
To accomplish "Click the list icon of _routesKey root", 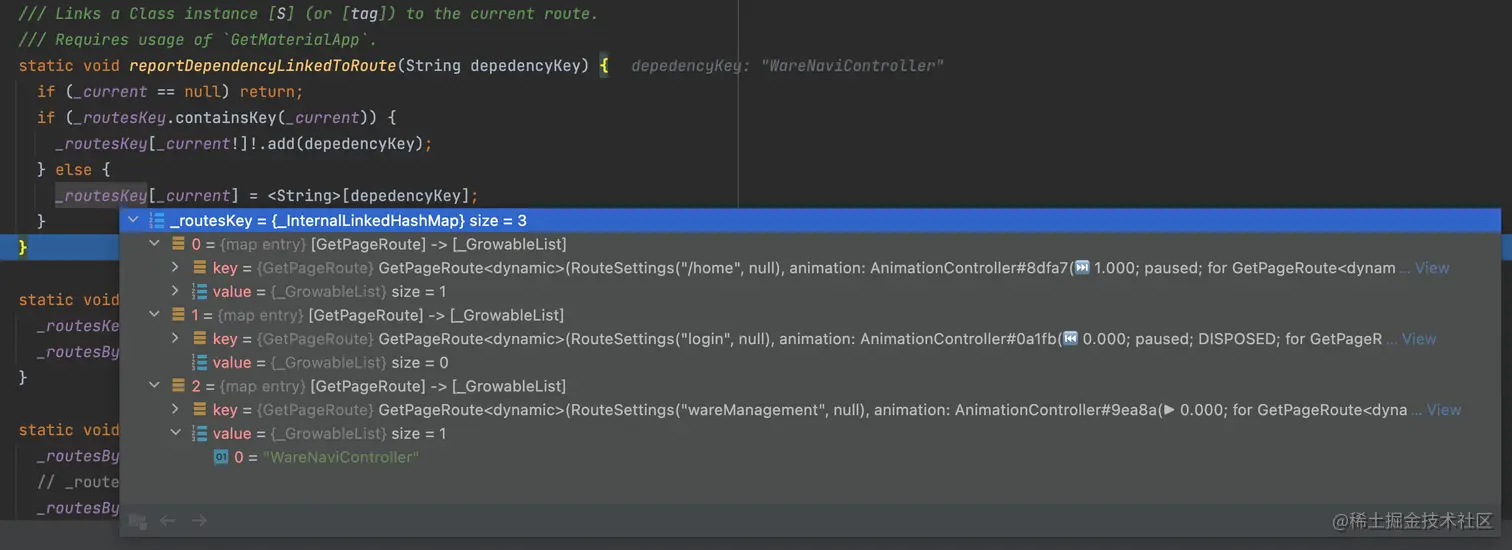I will [x=156, y=220].
